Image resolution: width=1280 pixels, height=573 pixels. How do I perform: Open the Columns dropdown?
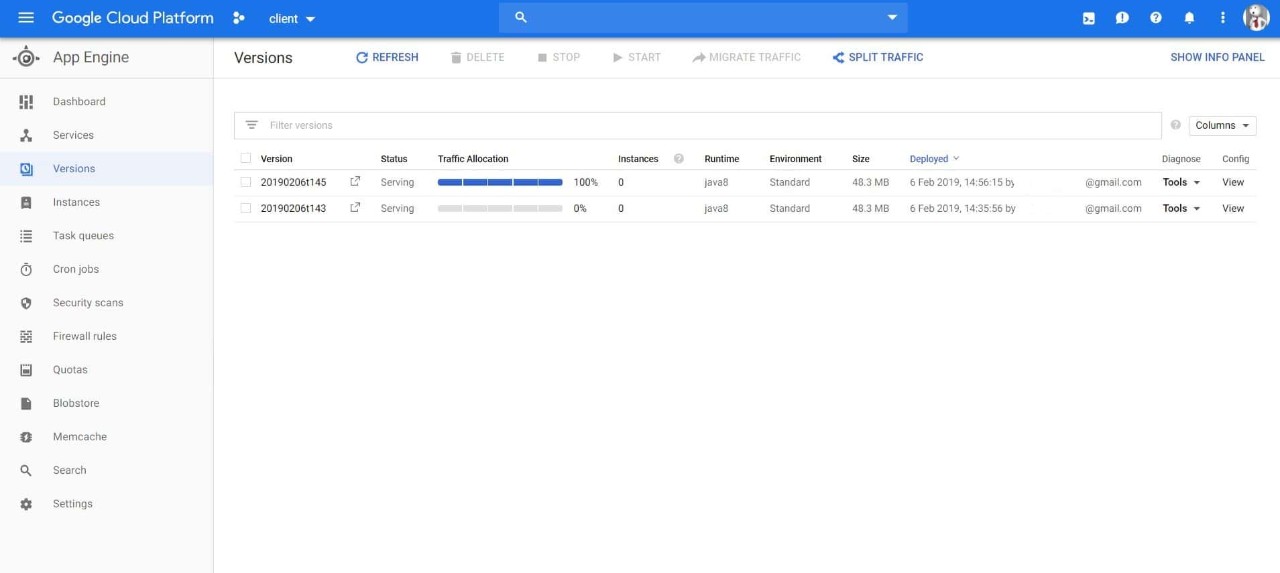pyautogui.click(x=1222, y=125)
